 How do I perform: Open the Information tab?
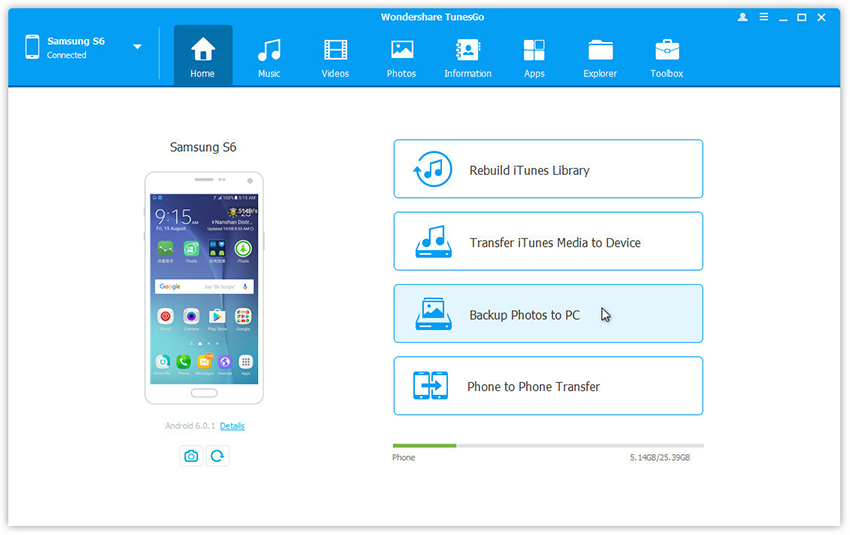point(468,55)
